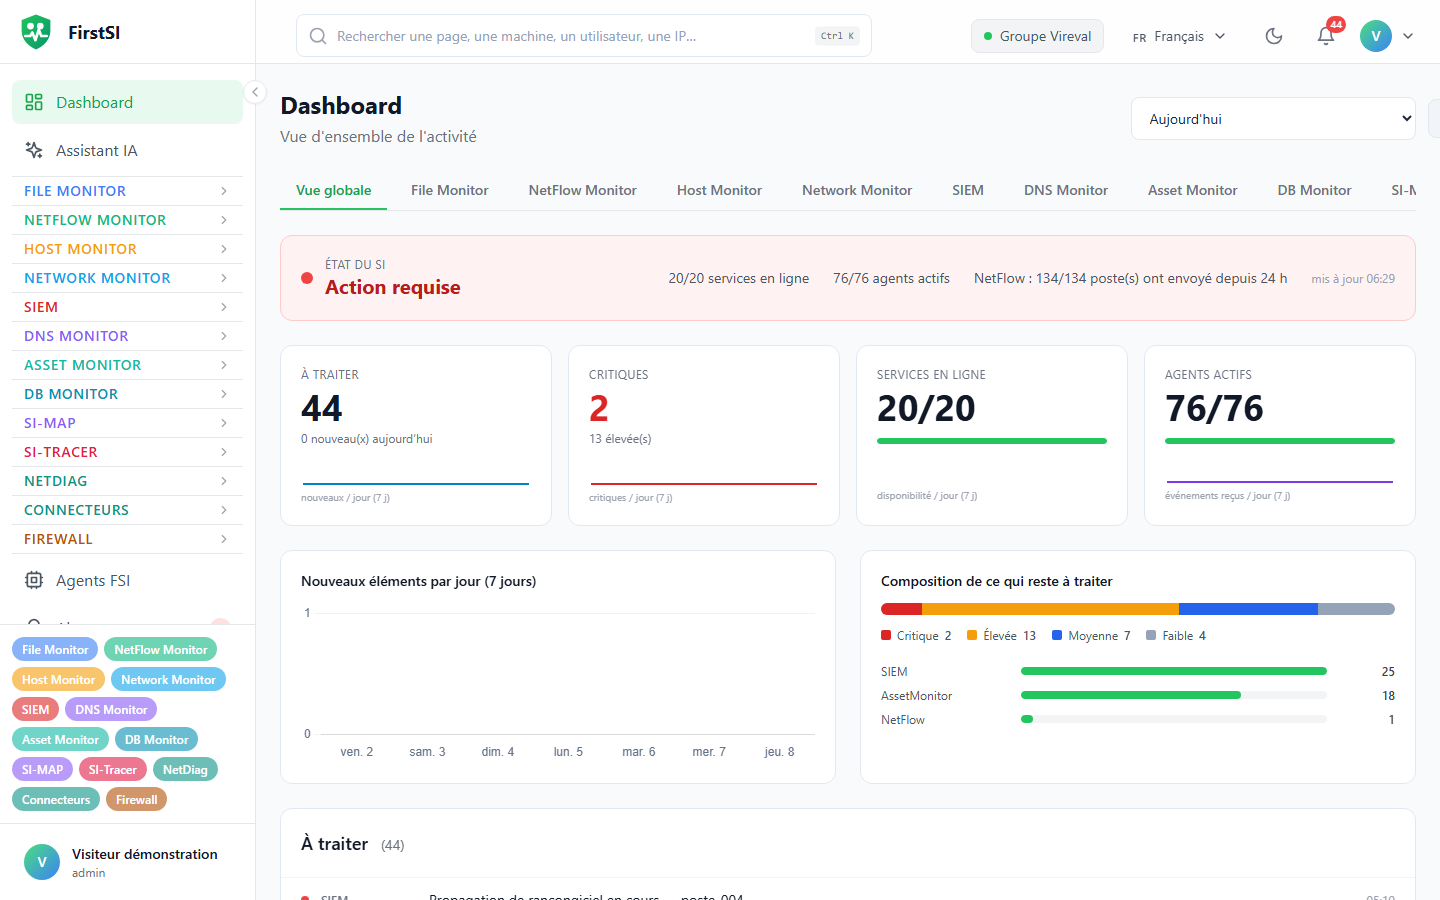Click the red Critique legend swatch

pyautogui.click(x=886, y=635)
